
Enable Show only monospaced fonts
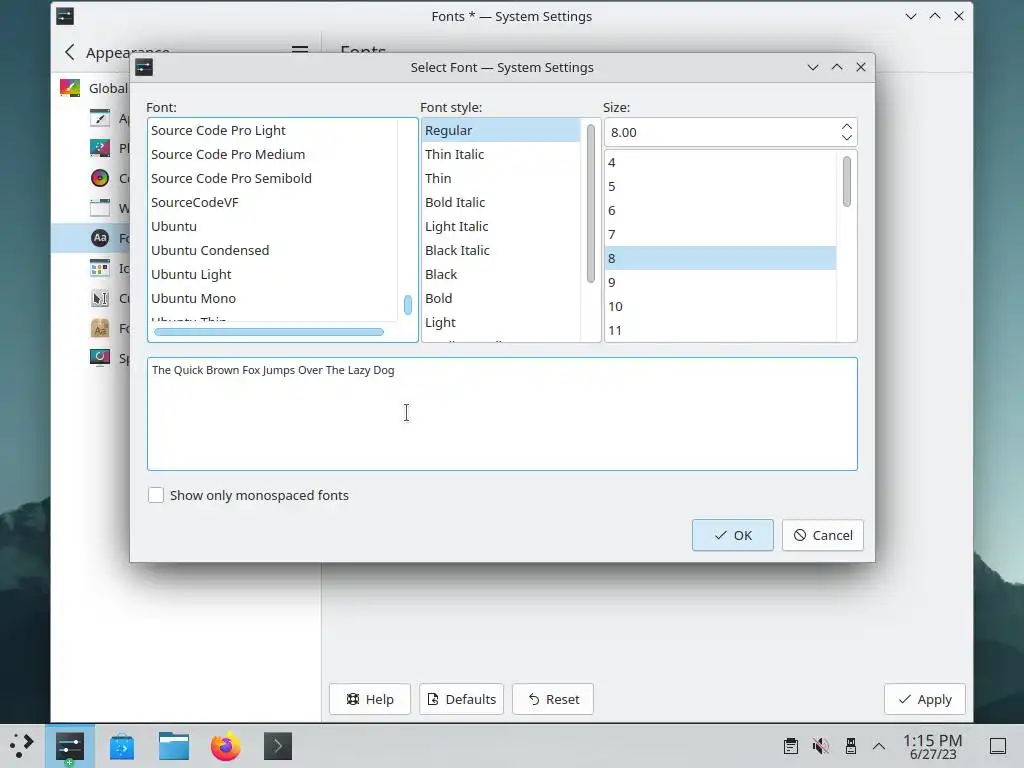point(156,495)
